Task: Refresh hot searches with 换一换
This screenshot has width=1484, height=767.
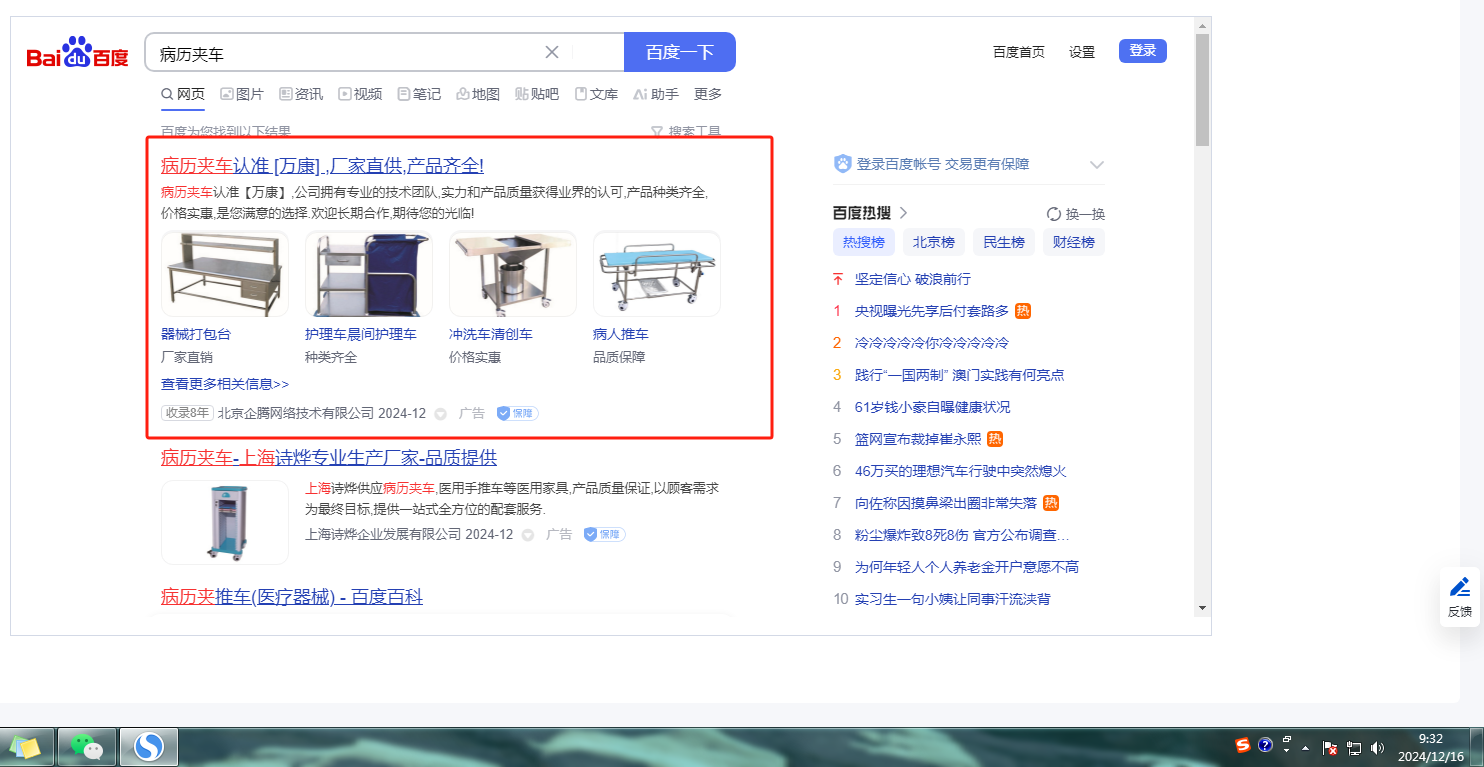Action: pyautogui.click(x=1076, y=214)
